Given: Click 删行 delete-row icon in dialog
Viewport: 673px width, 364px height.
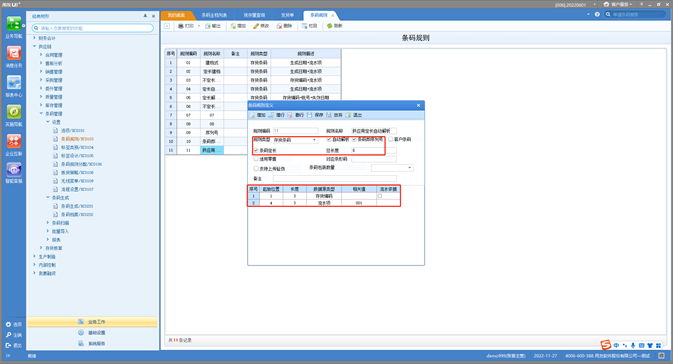Looking at the screenshot, I should click(291, 115).
